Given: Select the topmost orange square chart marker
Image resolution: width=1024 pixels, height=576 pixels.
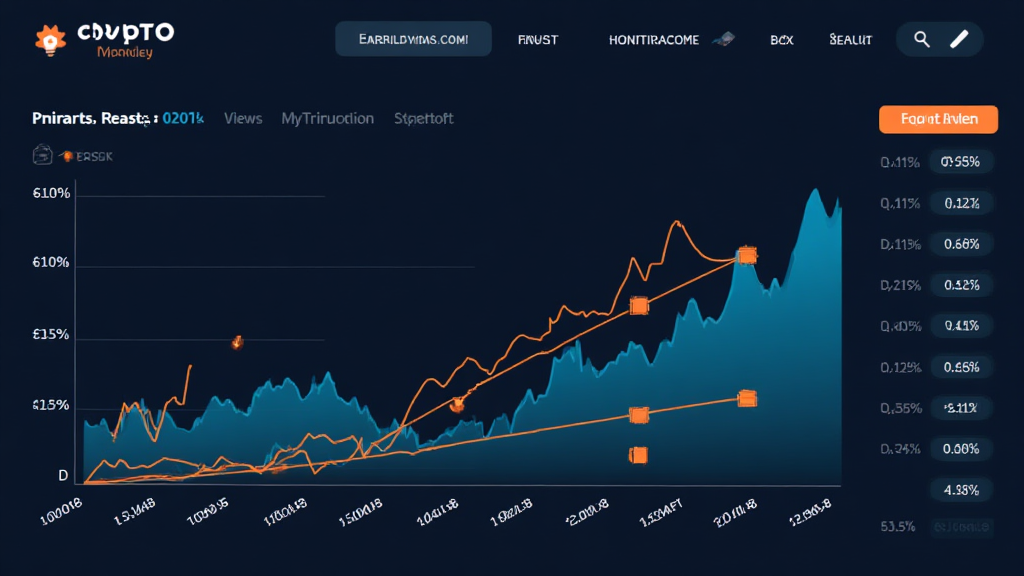Looking at the screenshot, I should (x=745, y=256).
